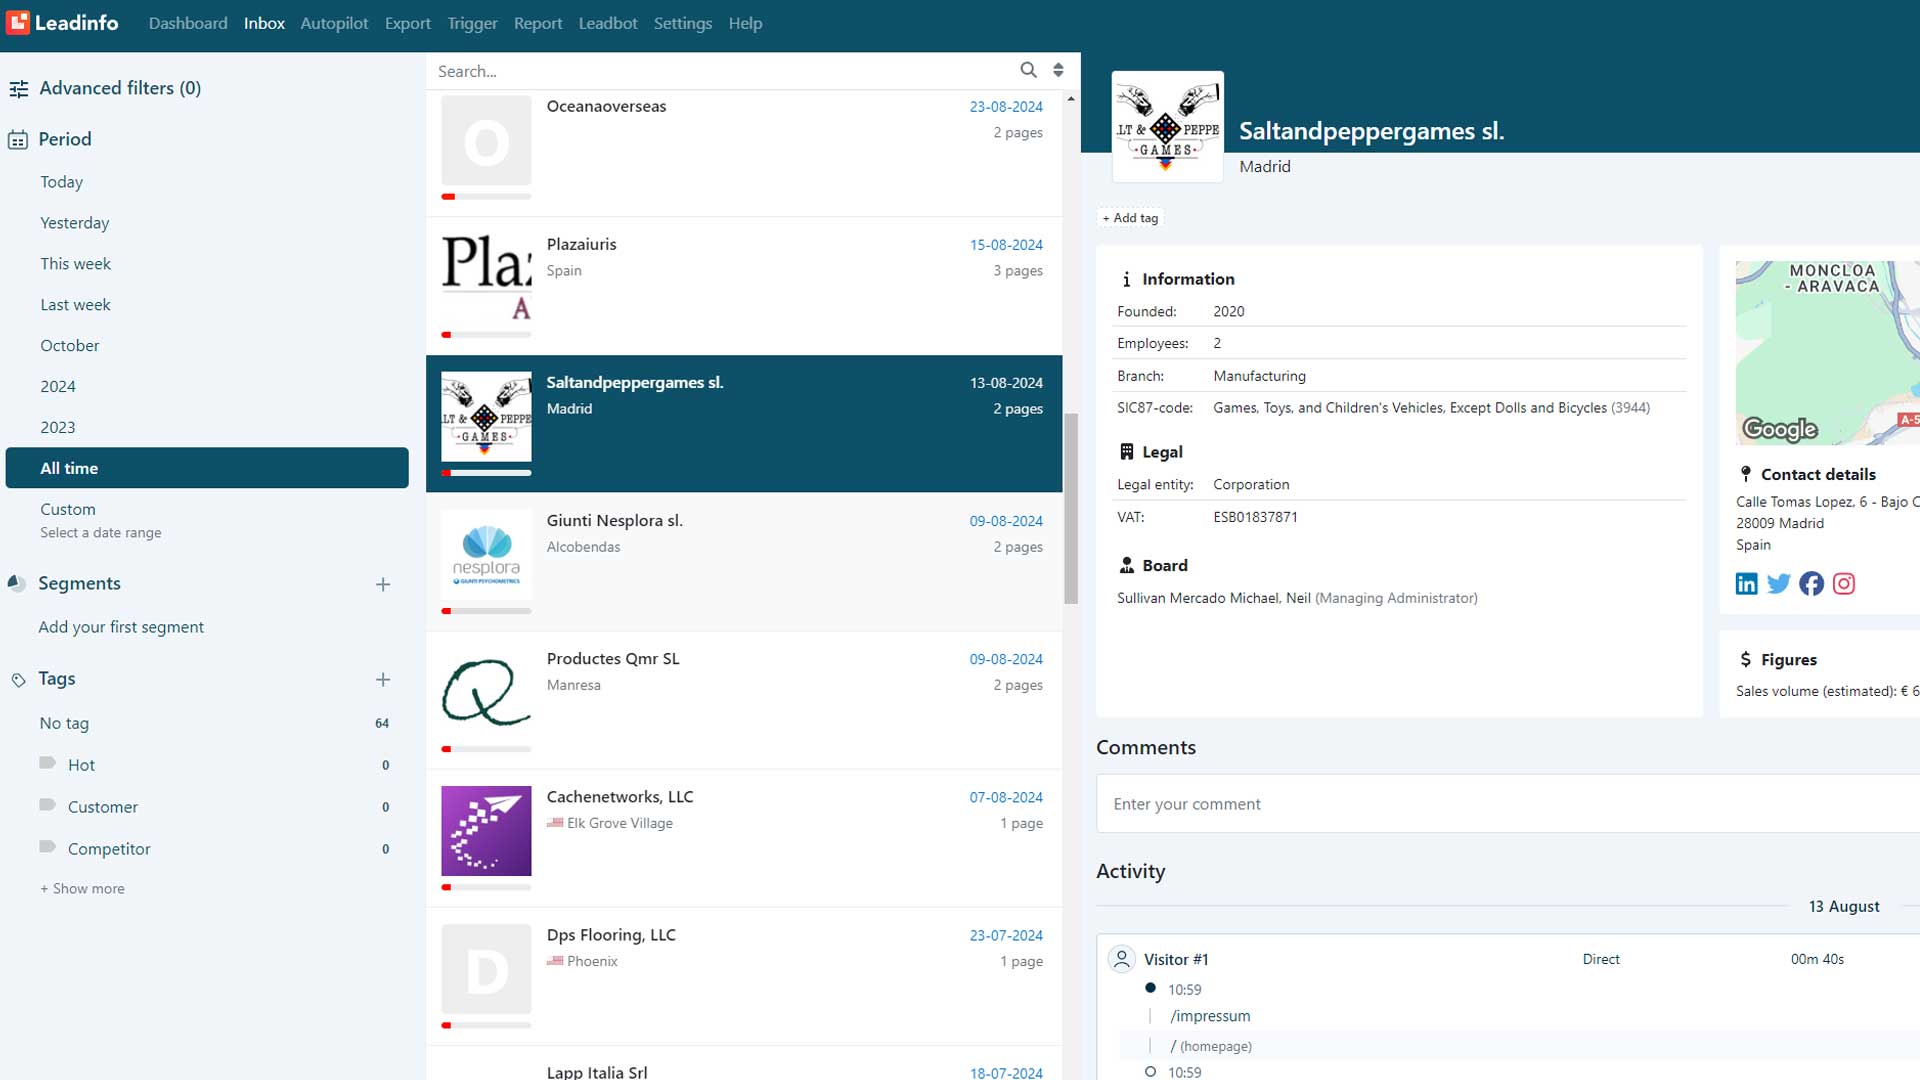This screenshot has height=1080, width=1920.
Task: Click the Segments pie icon
Action: click(16, 583)
